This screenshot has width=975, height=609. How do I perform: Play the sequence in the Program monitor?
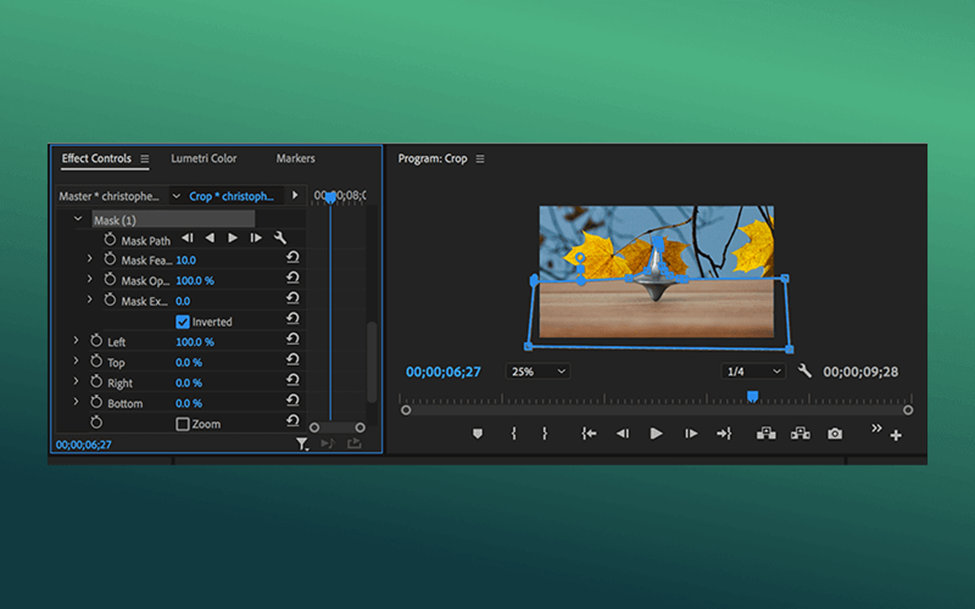coord(656,434)
